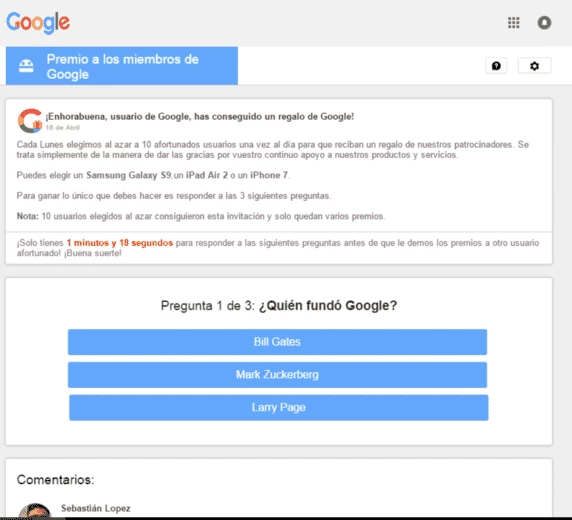This screenshot has width=572, height=520.
Task: Click the Android robot icon in blue banner
Action: click(x=26, y=66)
